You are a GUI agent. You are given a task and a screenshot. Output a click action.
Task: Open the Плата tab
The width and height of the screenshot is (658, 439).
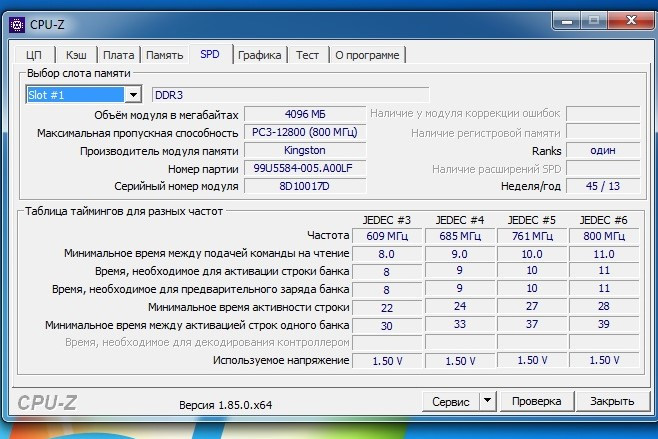(119, 55)
